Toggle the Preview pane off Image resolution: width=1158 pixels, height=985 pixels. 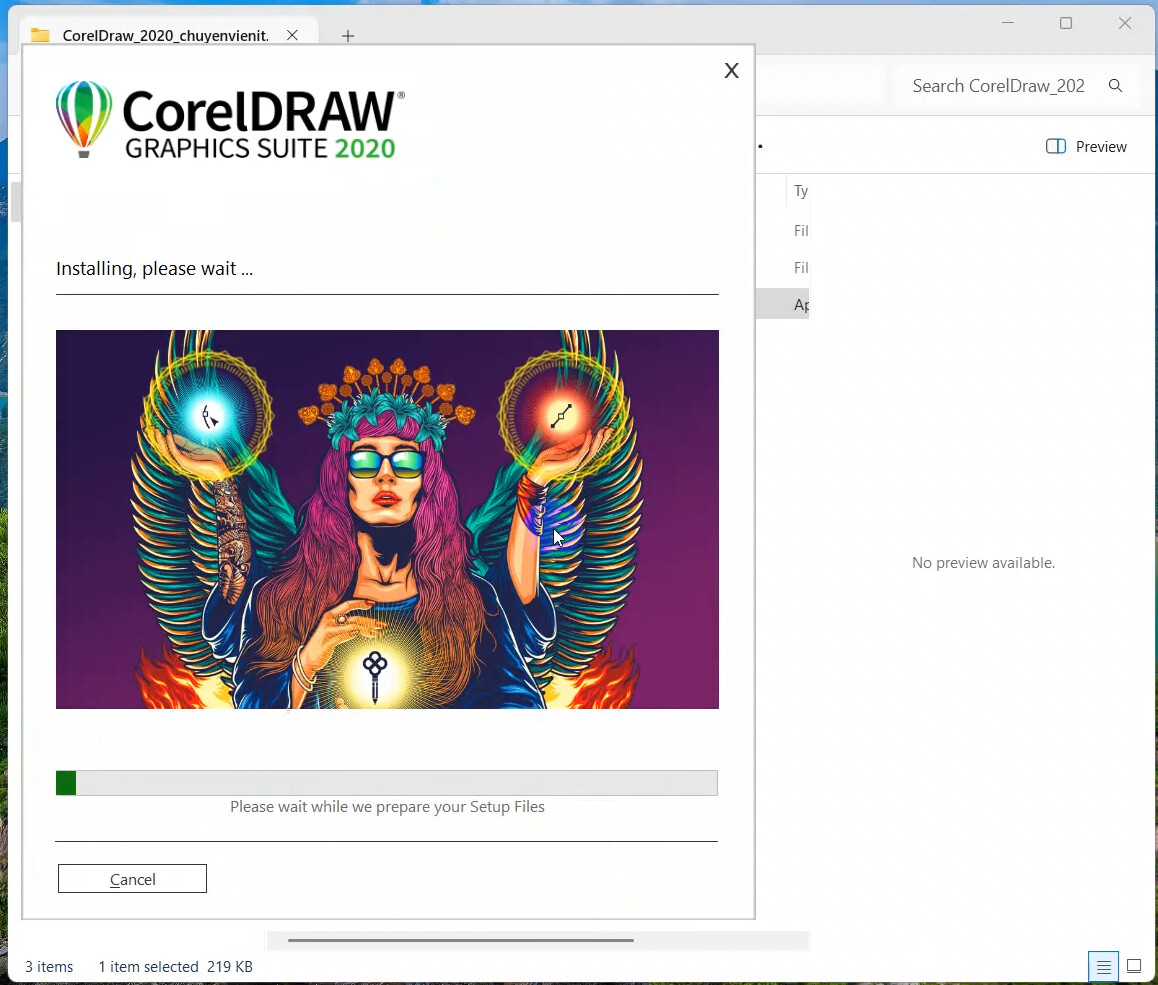[1086, 146]
